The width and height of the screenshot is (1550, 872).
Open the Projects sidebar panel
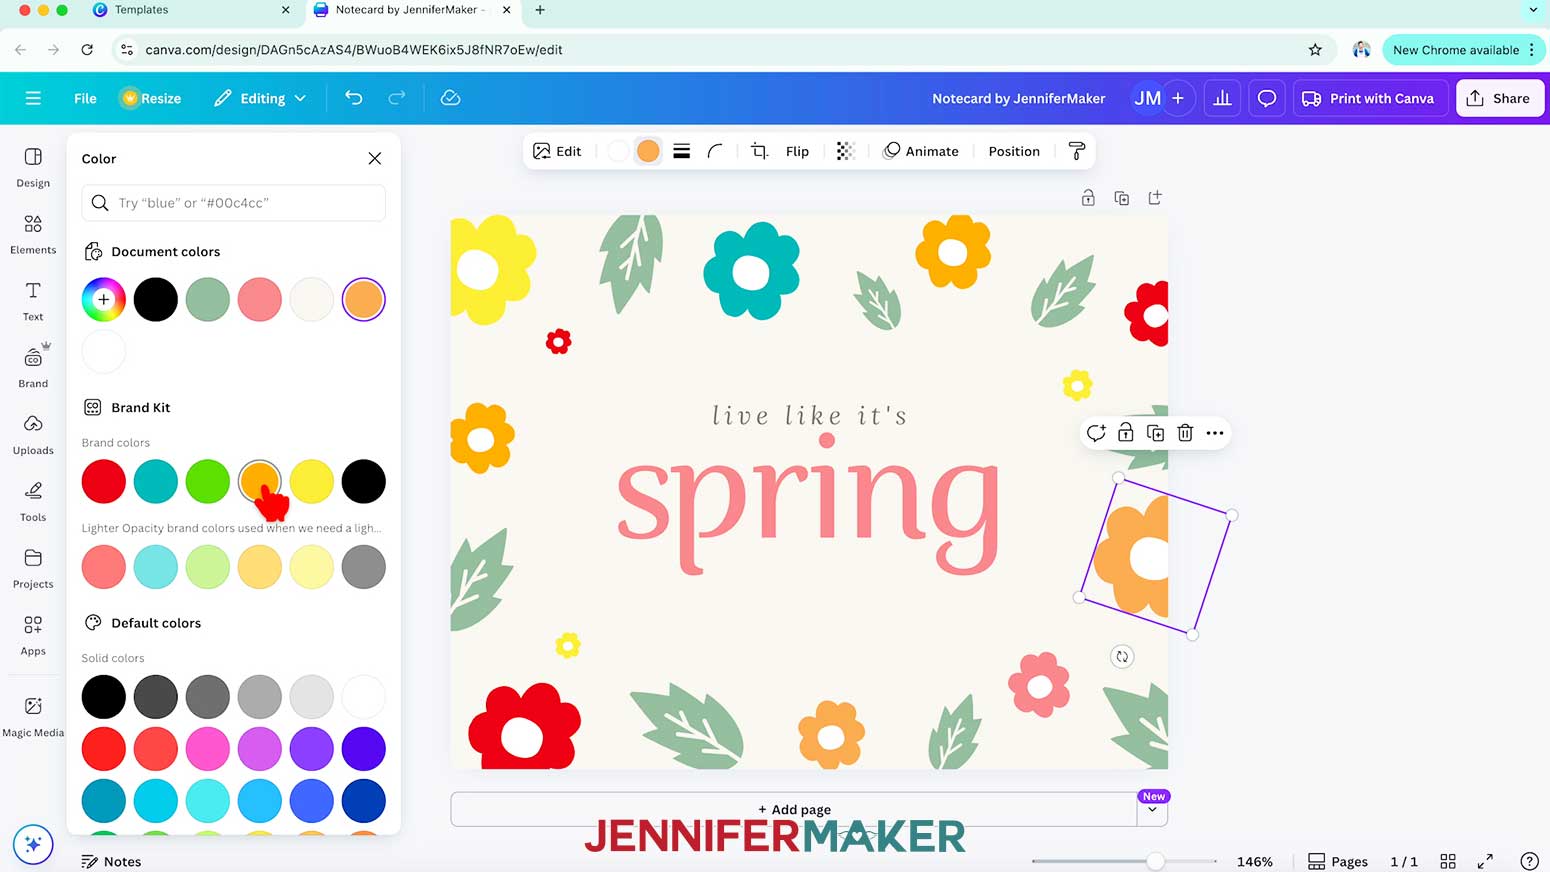[33, 569]
